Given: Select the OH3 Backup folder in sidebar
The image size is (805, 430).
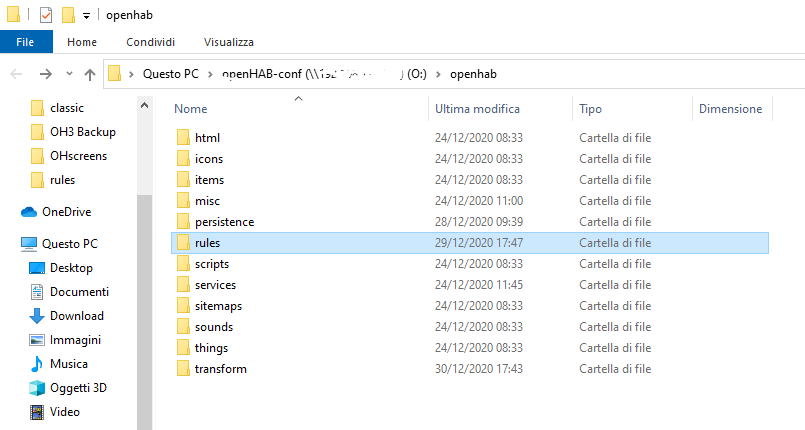Looking at the screenshot, I should click(x=82, y=132).
